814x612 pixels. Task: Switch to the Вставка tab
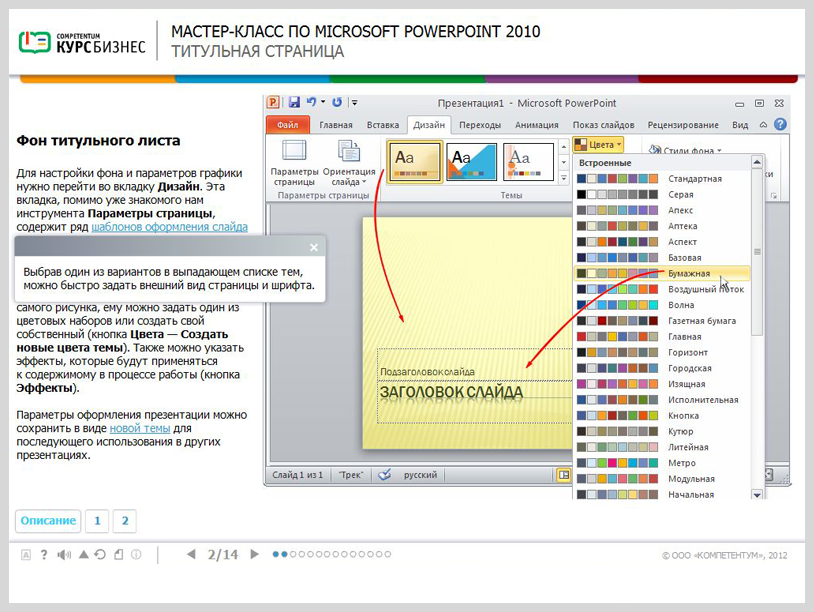tap(383, 125)
